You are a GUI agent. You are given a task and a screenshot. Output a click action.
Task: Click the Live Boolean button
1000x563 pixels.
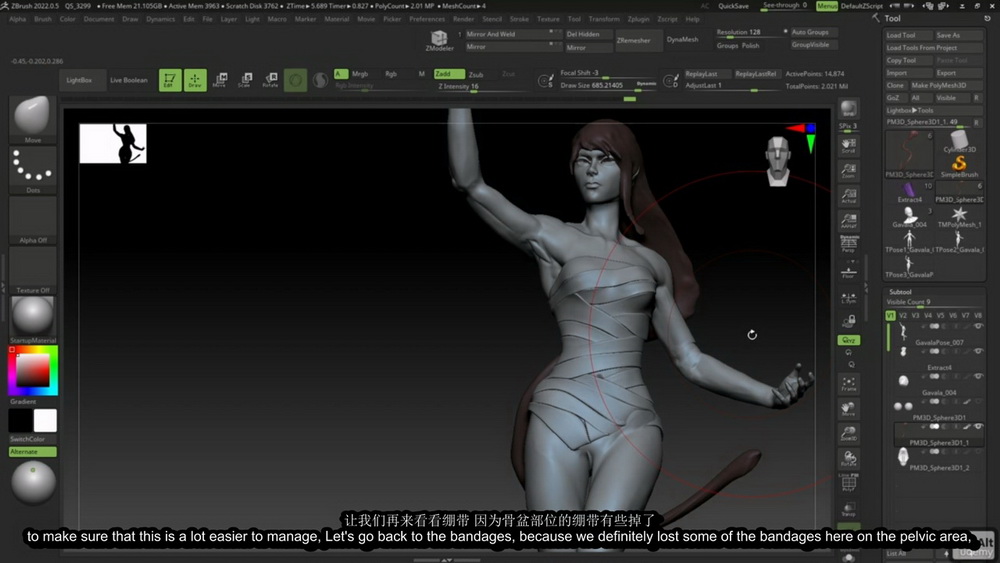(x=129, y=80)
